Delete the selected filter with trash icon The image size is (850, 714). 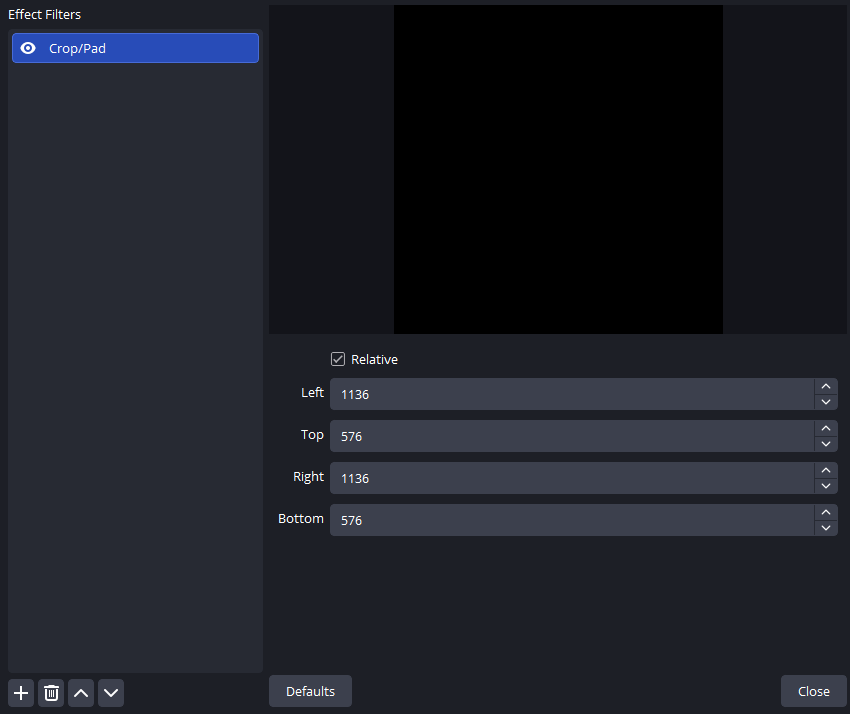point(51,693)
